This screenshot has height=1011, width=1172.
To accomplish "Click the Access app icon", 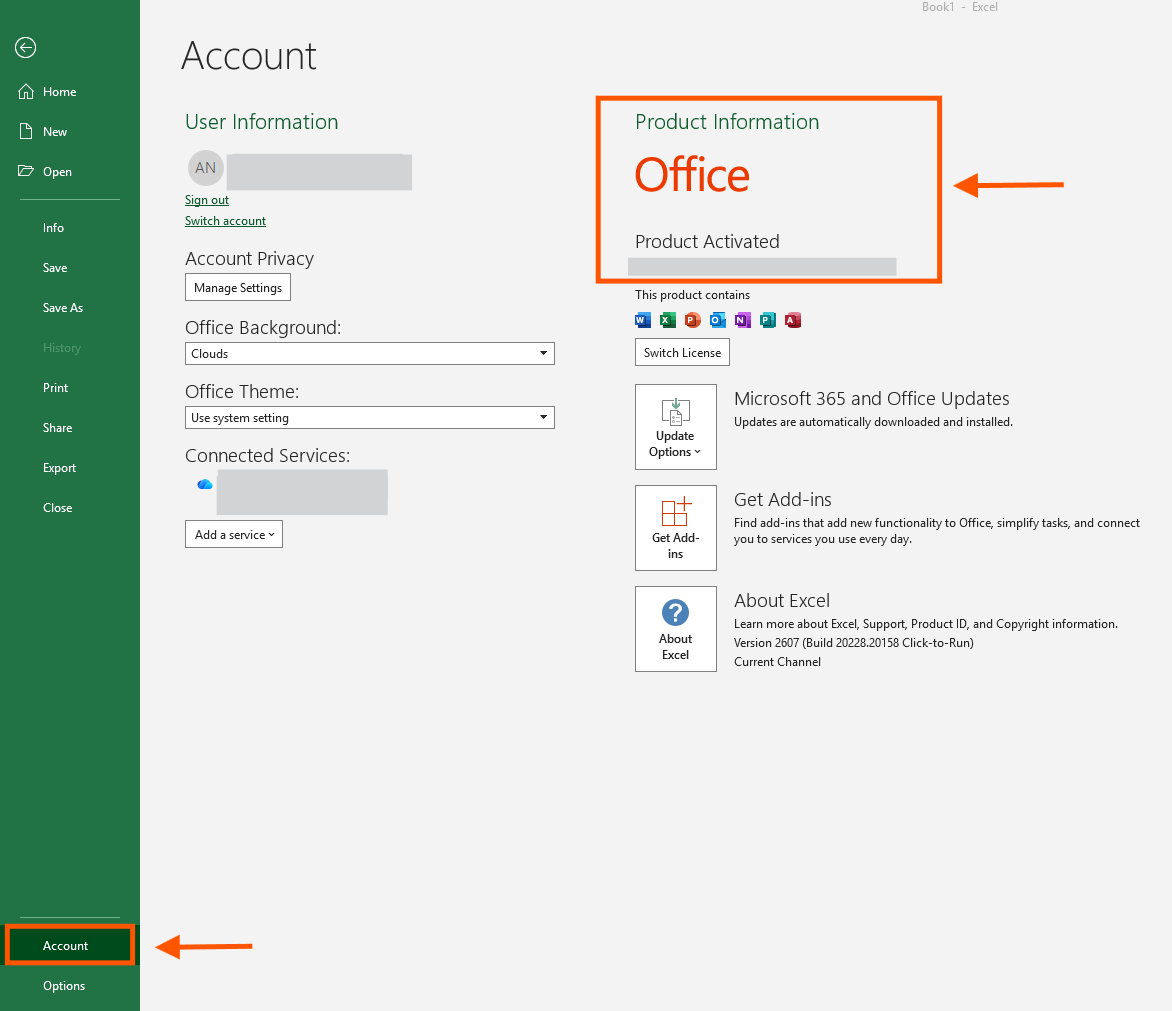I will [x=793, y=321].
